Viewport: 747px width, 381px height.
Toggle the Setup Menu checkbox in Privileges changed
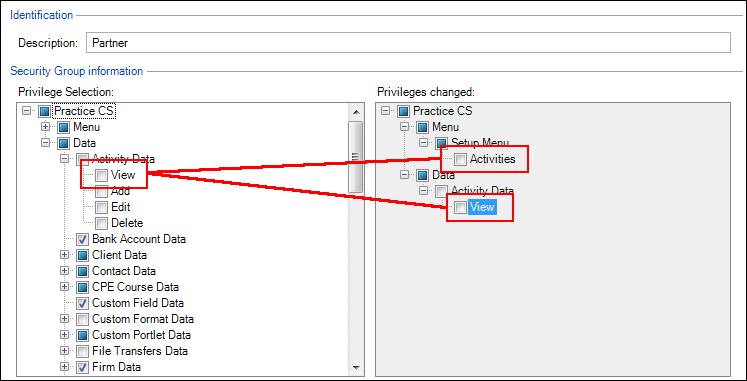tap(442, 143)
